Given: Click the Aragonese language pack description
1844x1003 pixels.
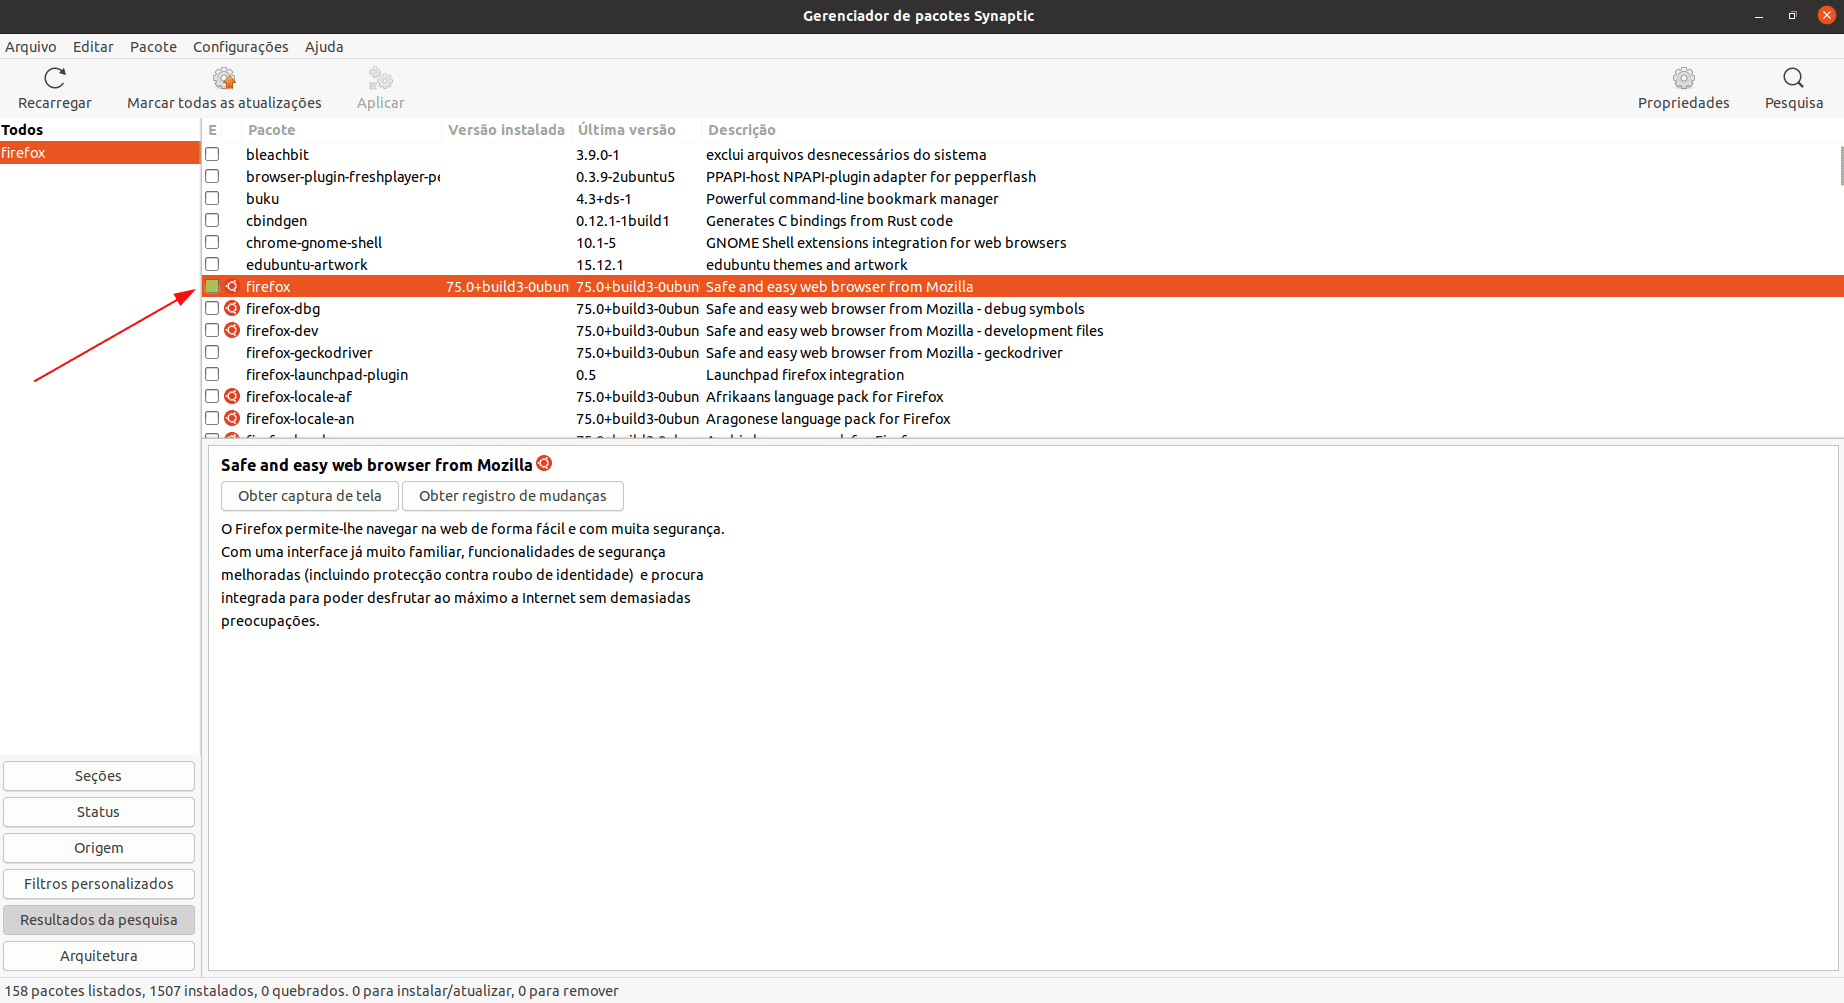Looking at the screenshot, I should tap(828, 418).
